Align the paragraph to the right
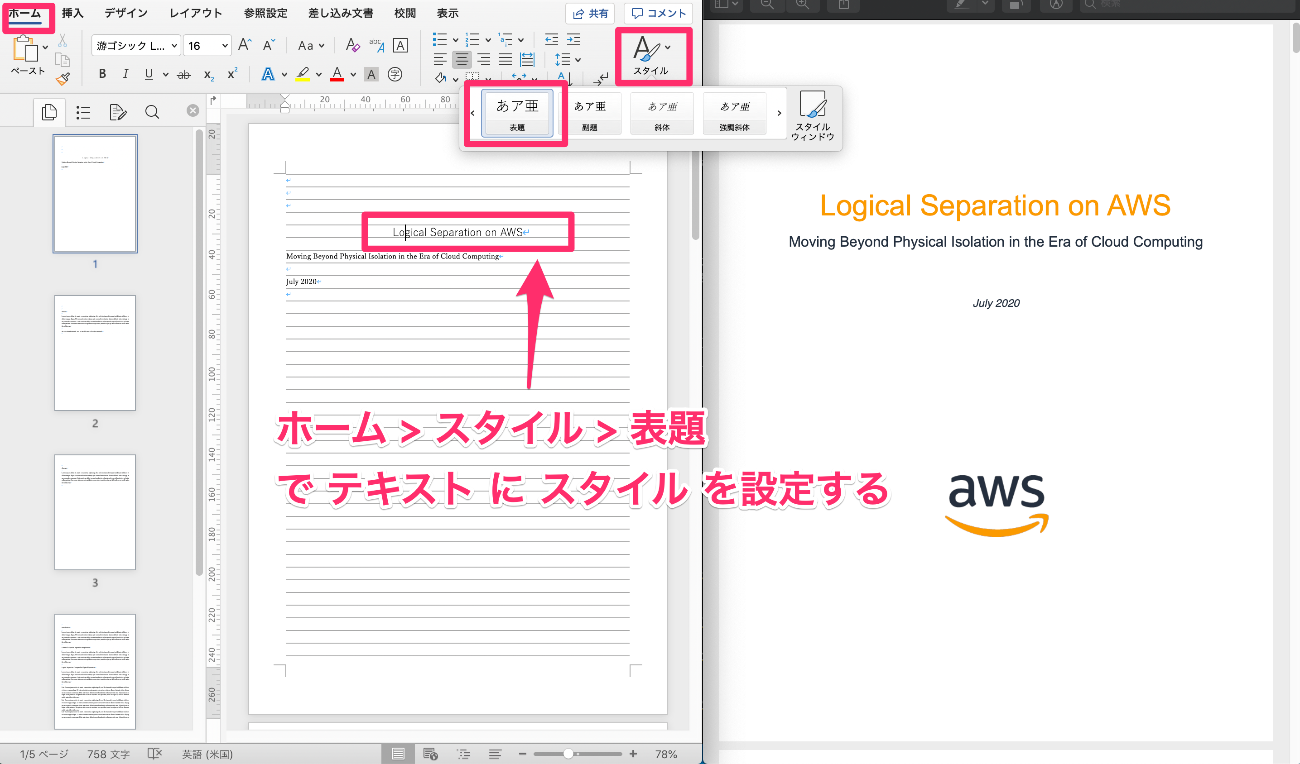 (x=484, y=59)
